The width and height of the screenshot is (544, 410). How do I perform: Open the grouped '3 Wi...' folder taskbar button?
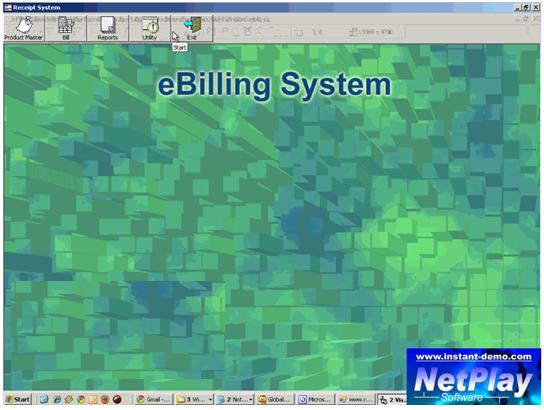pyautogui.click(x=194, y=399)
